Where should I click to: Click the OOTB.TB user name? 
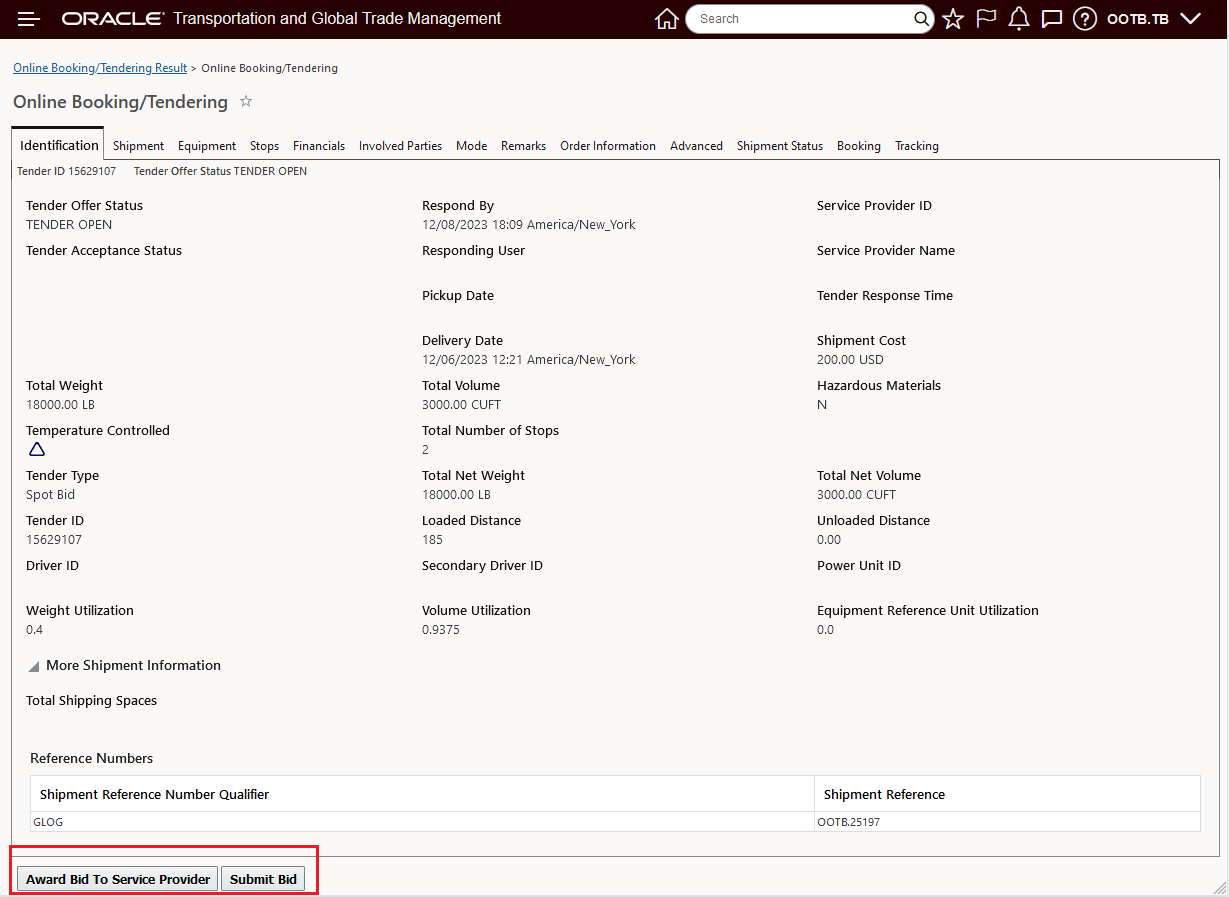click(x=1138, y=19)
